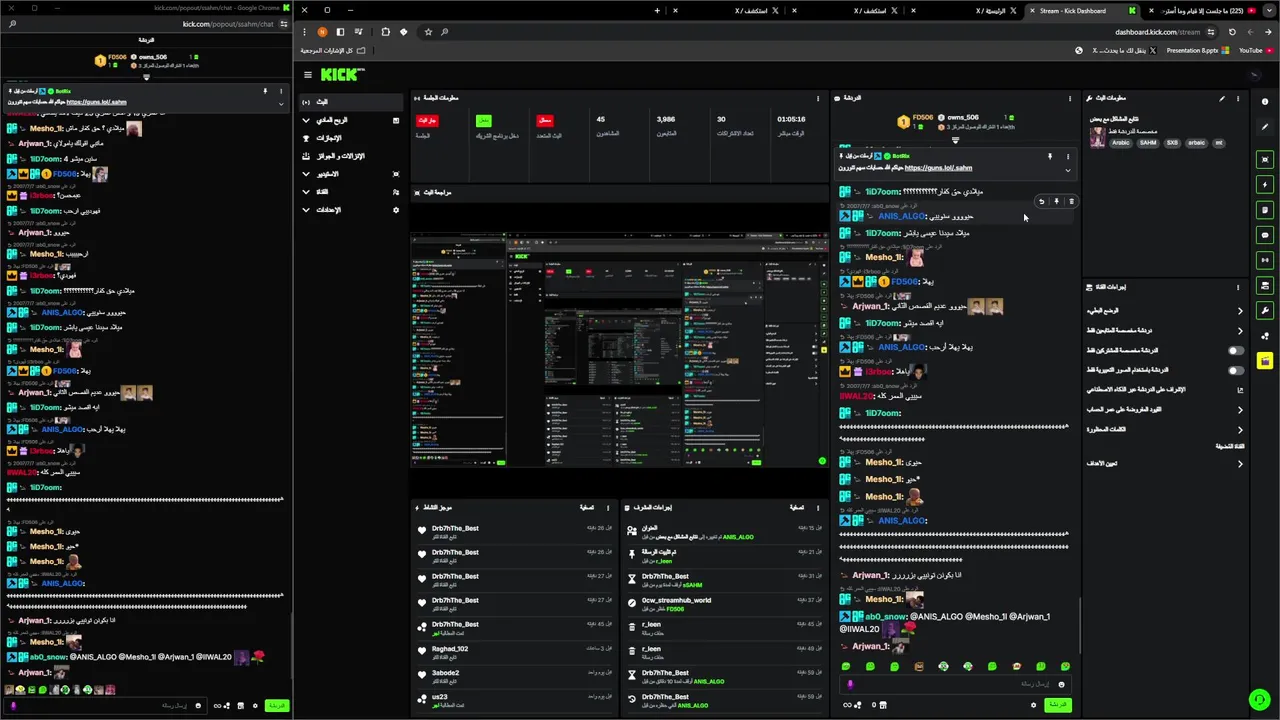Reply to hovered ANIS_ALGO message
1280x720 pixels.
1041,201
